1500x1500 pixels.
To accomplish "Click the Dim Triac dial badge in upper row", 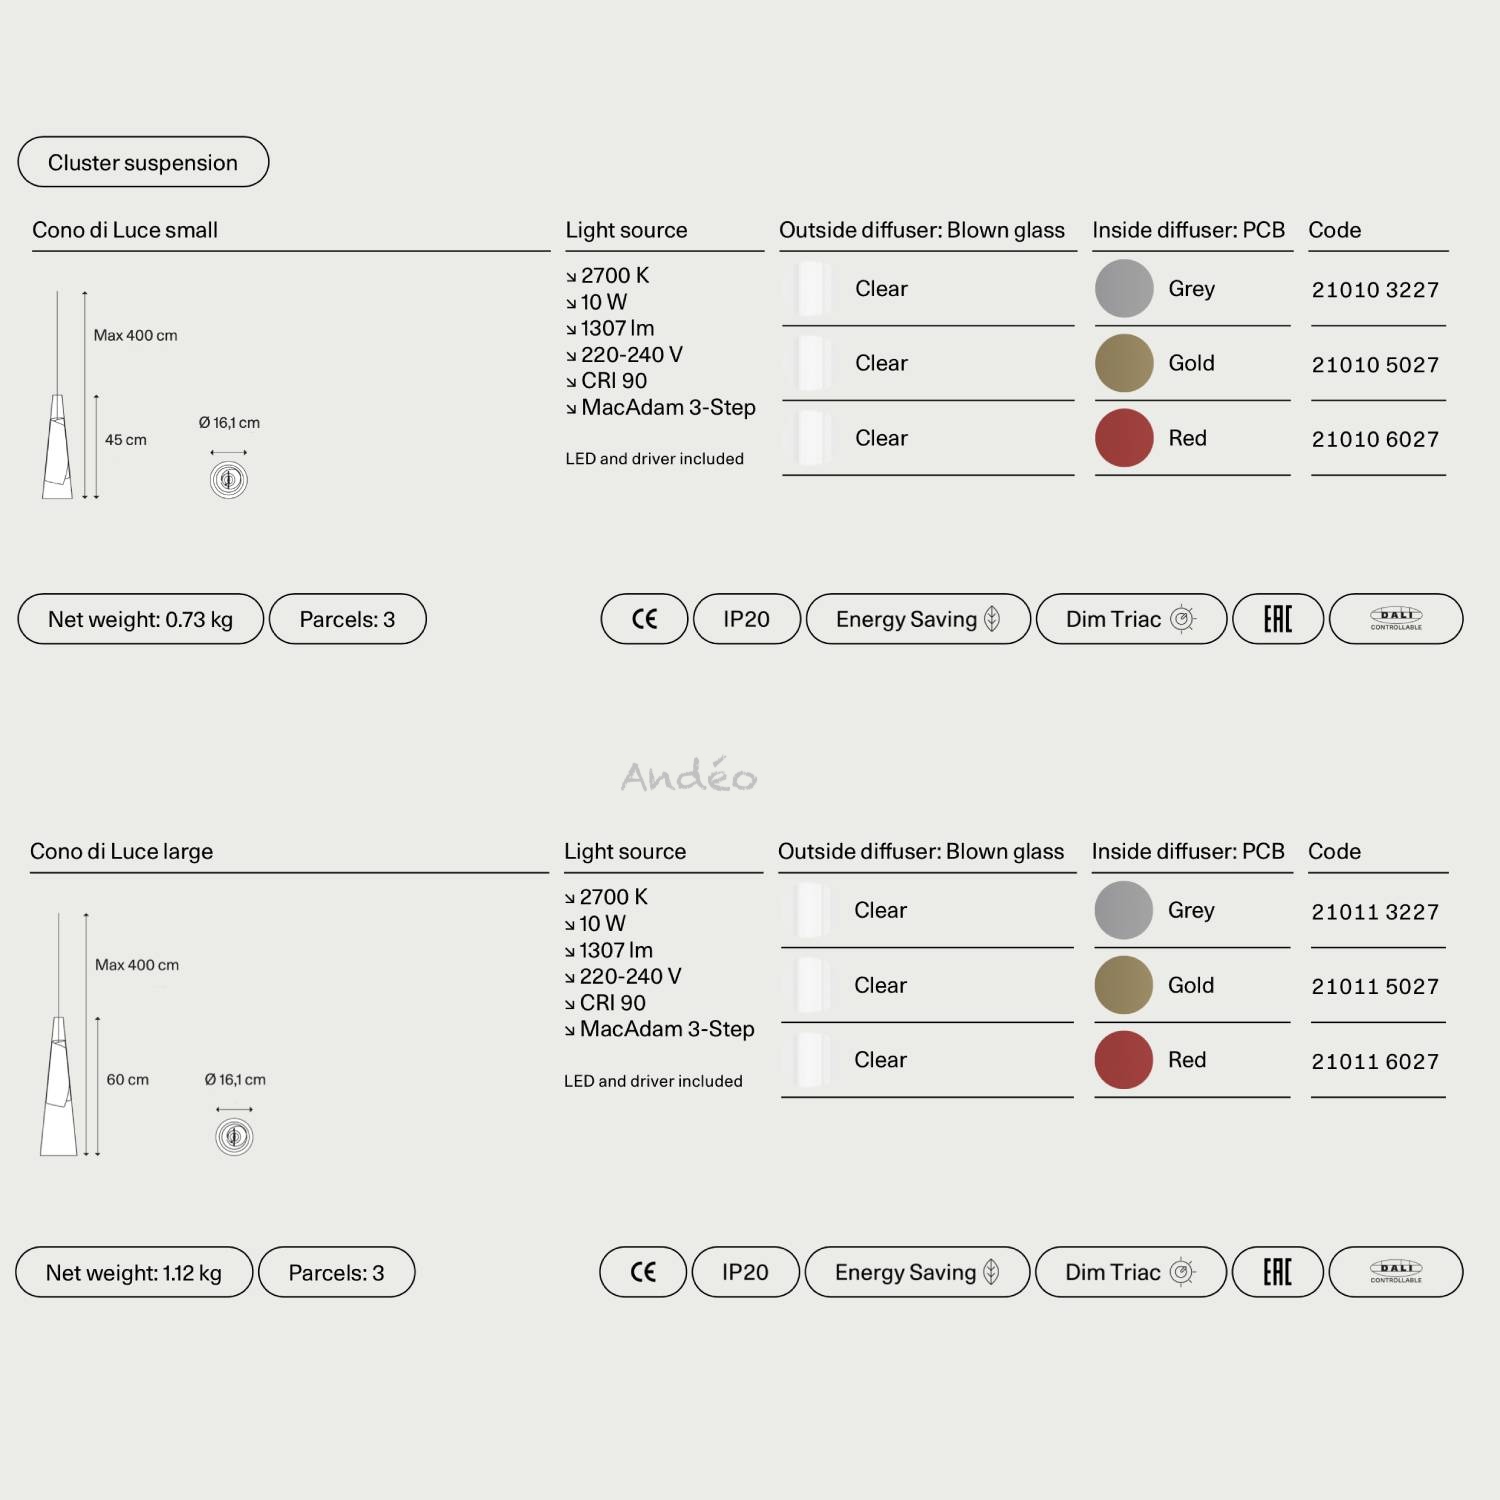I will (x=1131, y=619).
